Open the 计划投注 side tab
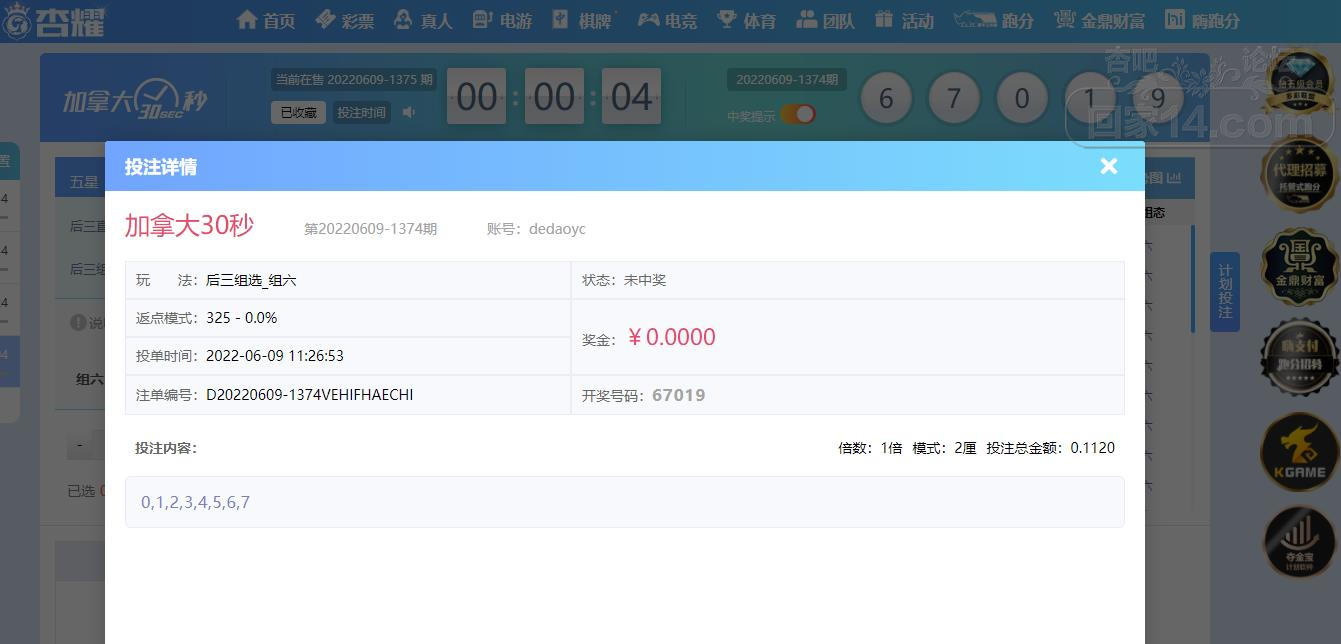The height and width of the screenshot is (644, 1341). [1225, 291]
